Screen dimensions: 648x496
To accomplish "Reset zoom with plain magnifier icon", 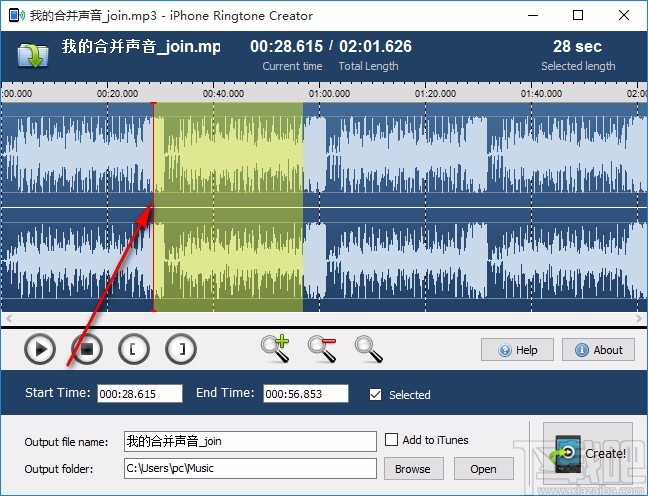I will 369,349.
